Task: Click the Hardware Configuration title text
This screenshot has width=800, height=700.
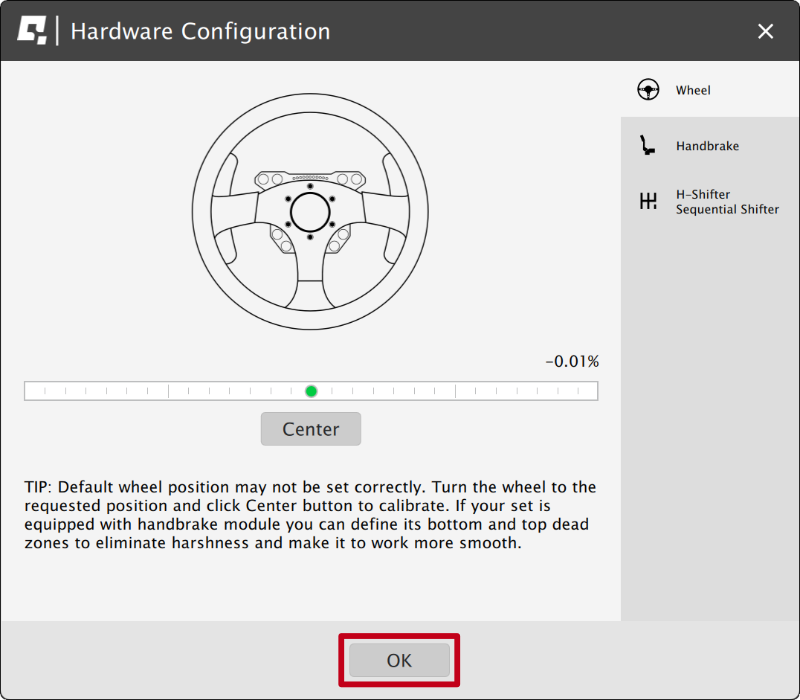Action: (x=198, y=31)
